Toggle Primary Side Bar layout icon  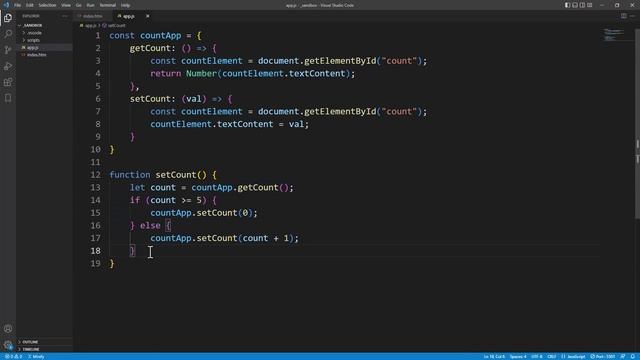567,5
